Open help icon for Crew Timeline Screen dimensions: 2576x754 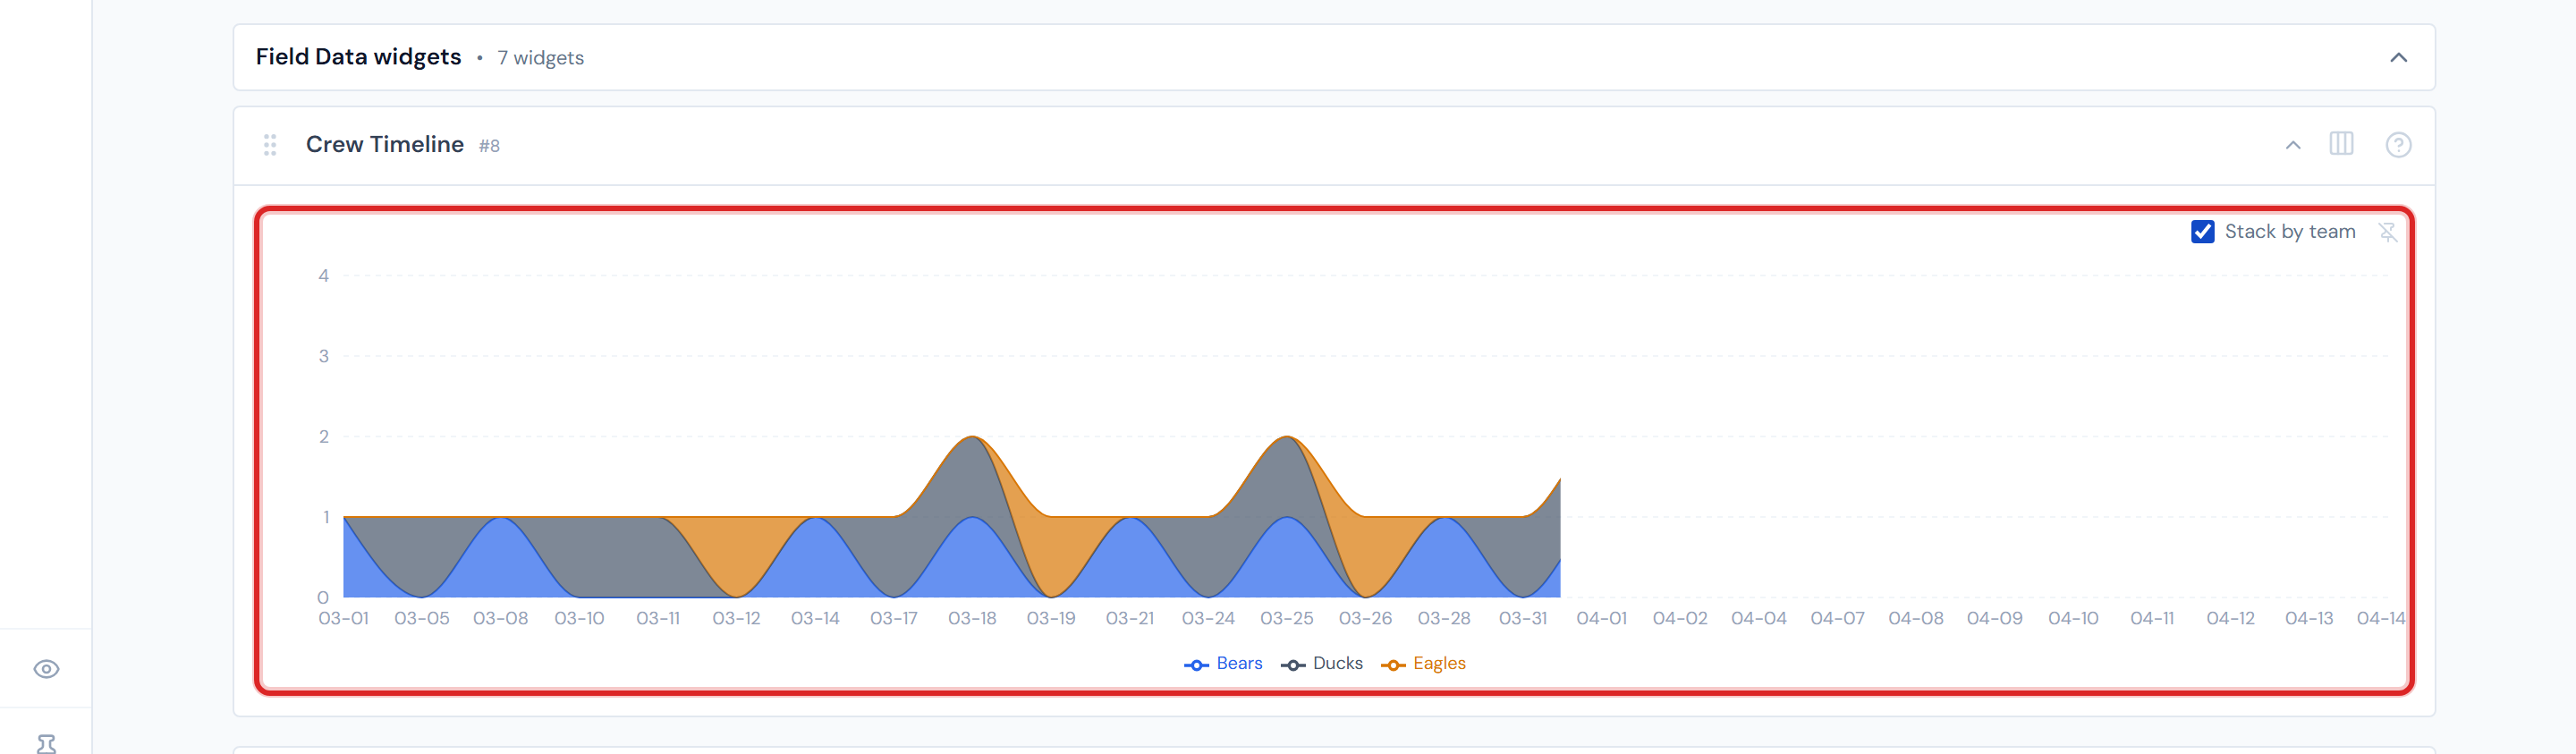[x=2398, y=145]
